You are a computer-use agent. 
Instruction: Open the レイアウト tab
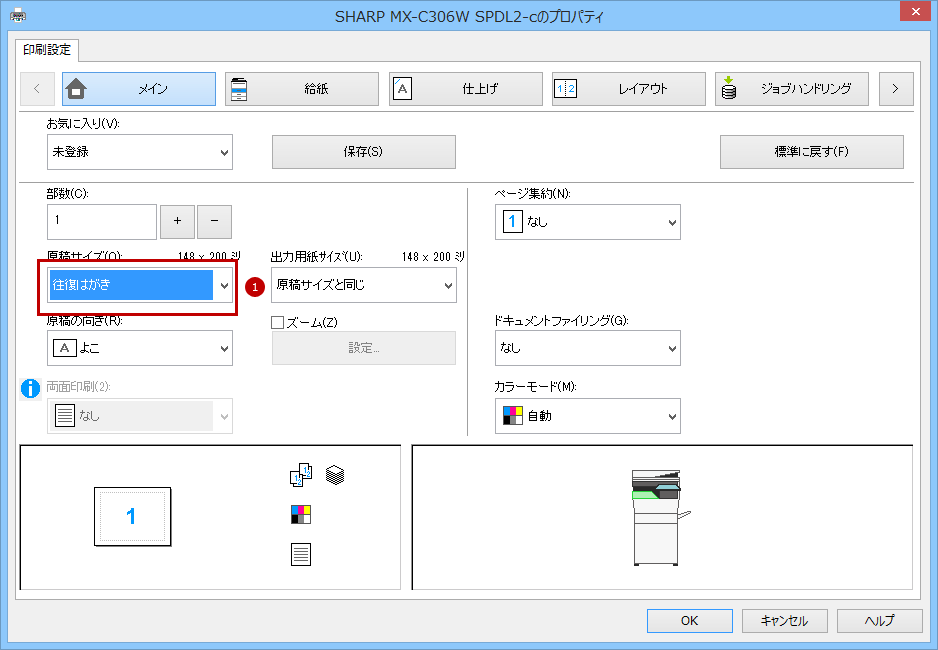[629, 89]
